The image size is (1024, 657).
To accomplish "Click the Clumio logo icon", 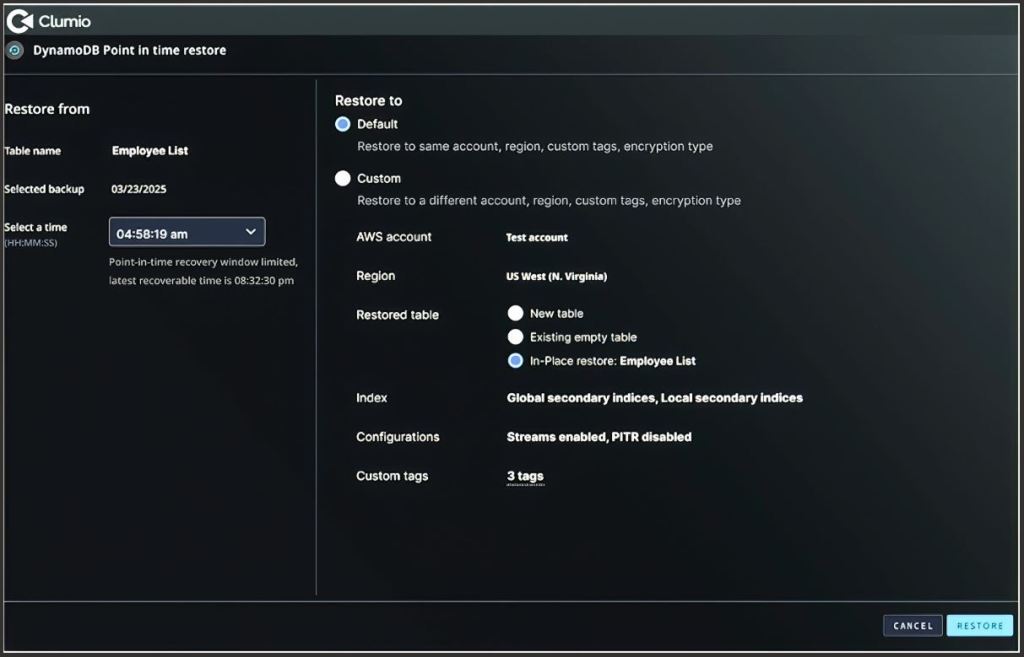I will point(20,20).
